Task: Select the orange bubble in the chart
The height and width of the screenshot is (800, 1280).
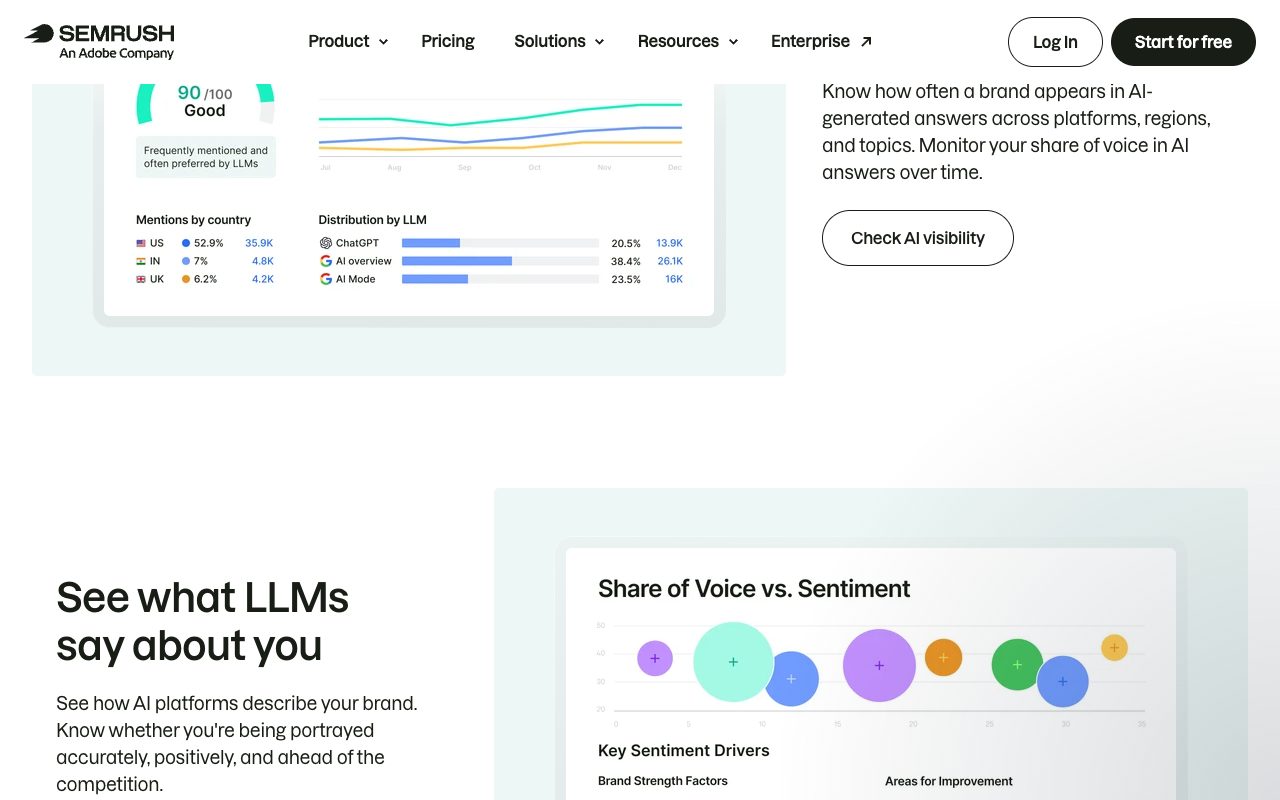Action: tap(943, 657)
